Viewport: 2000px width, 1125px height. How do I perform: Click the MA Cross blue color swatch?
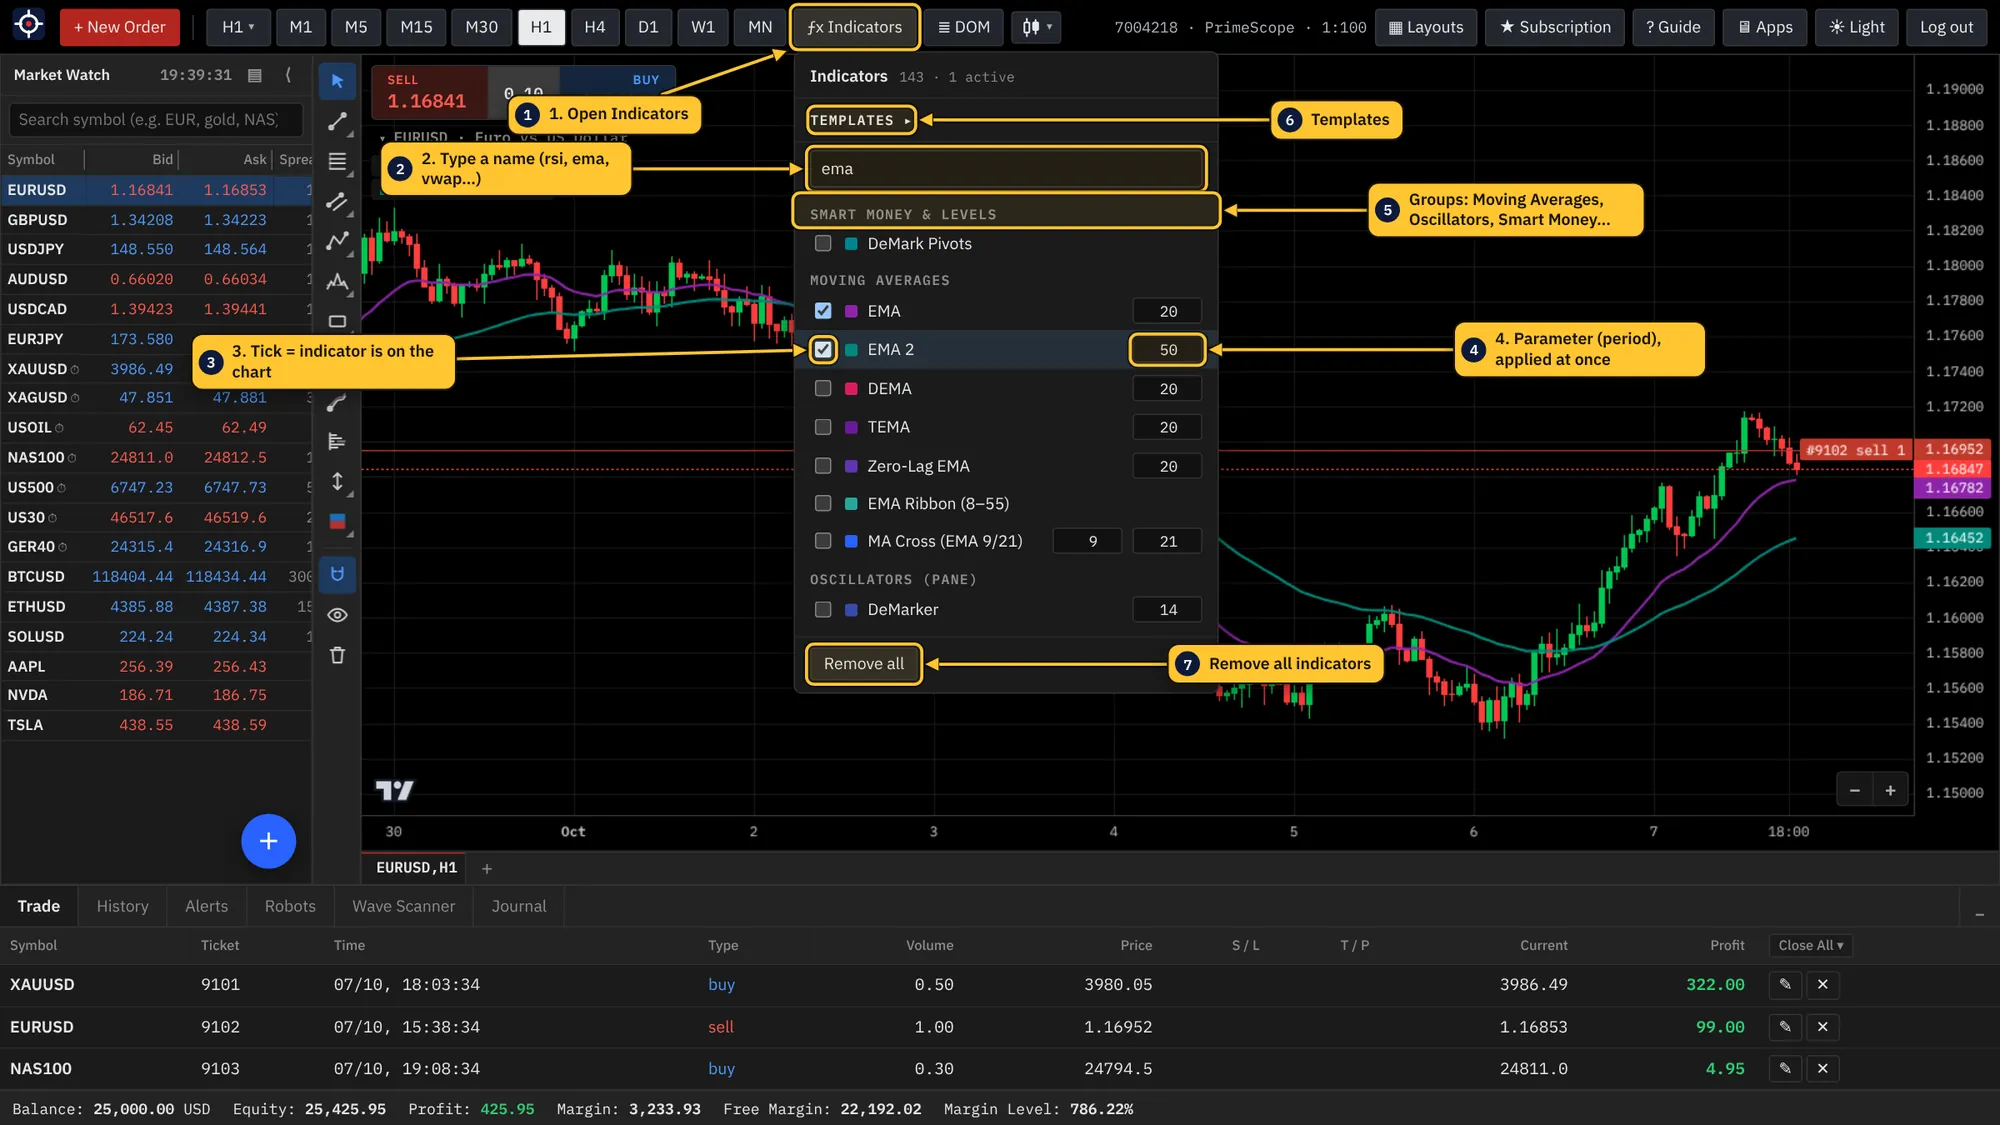(851, 541)
